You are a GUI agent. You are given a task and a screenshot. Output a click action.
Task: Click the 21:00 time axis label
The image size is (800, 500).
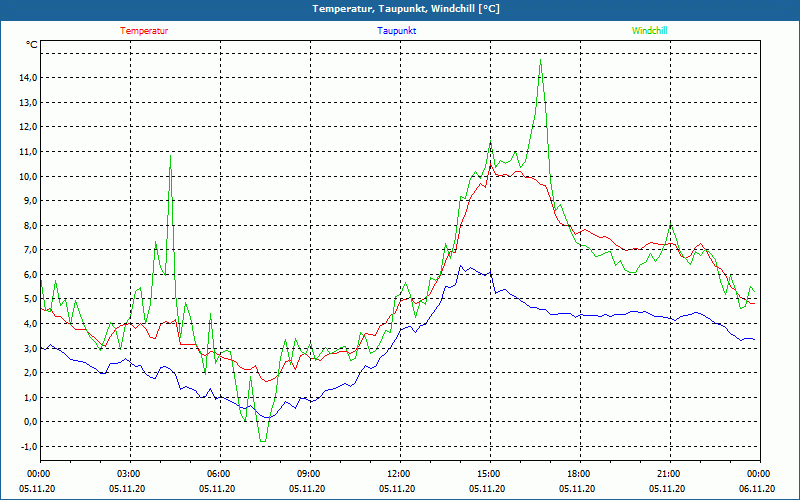click(670, 474)
